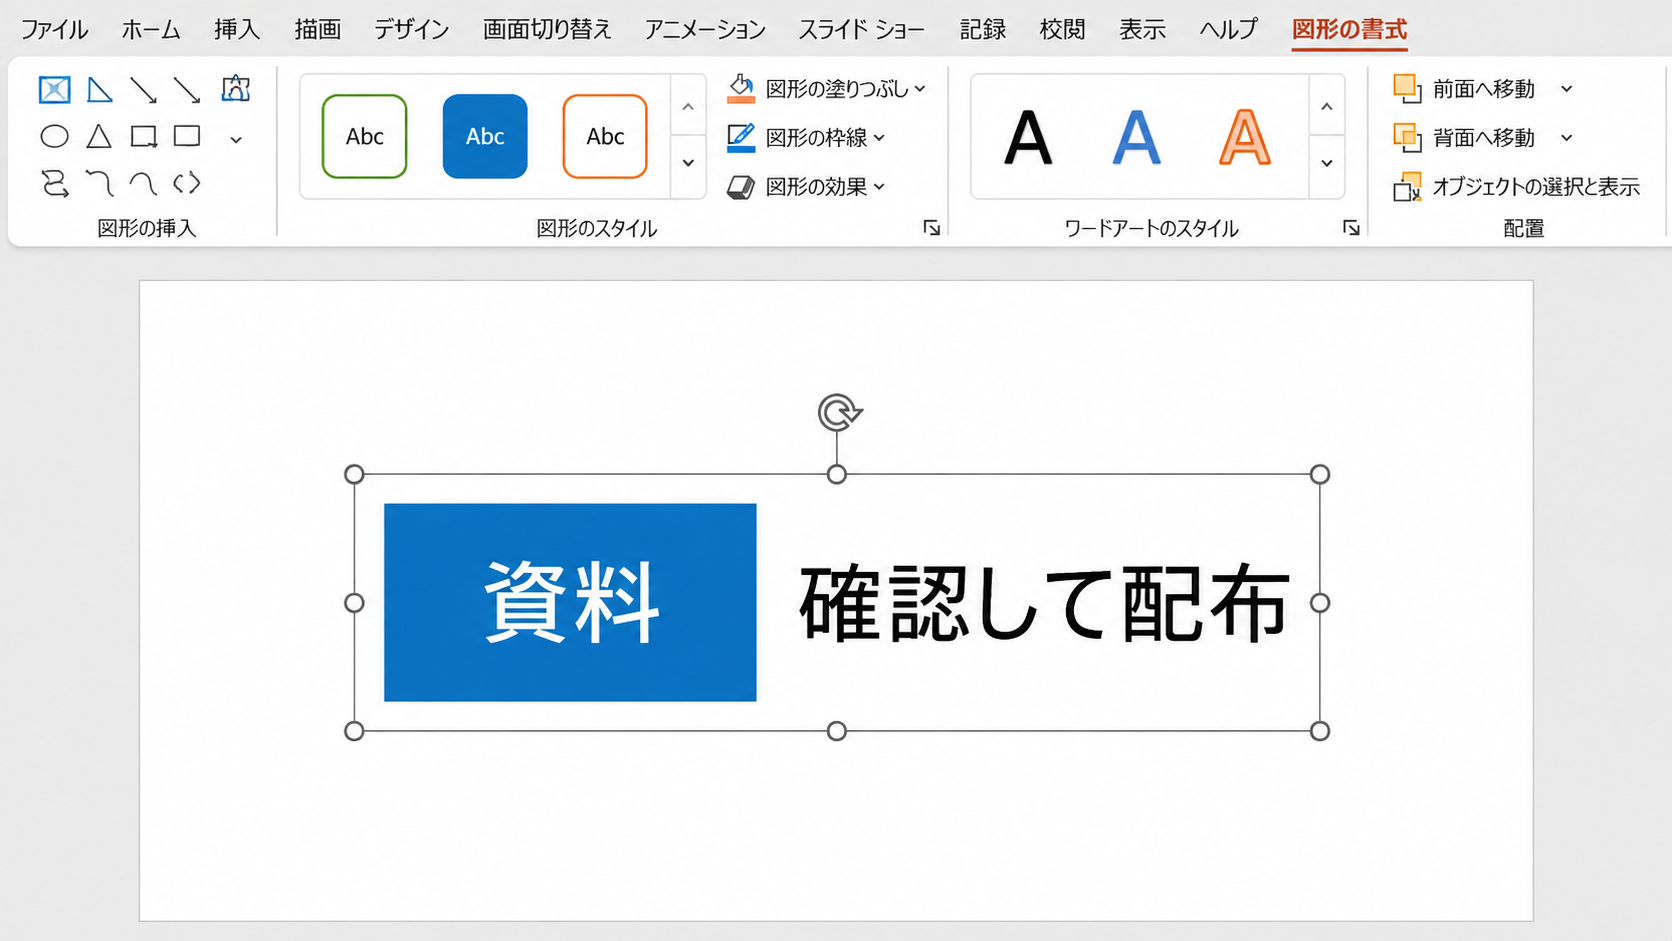Click the 背面へ移動 button

(1464, 137)
